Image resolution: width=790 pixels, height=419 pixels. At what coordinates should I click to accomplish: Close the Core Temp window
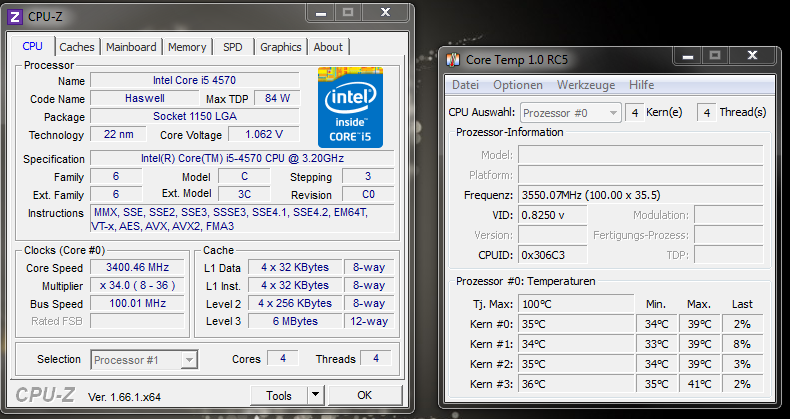pos(752,56)
